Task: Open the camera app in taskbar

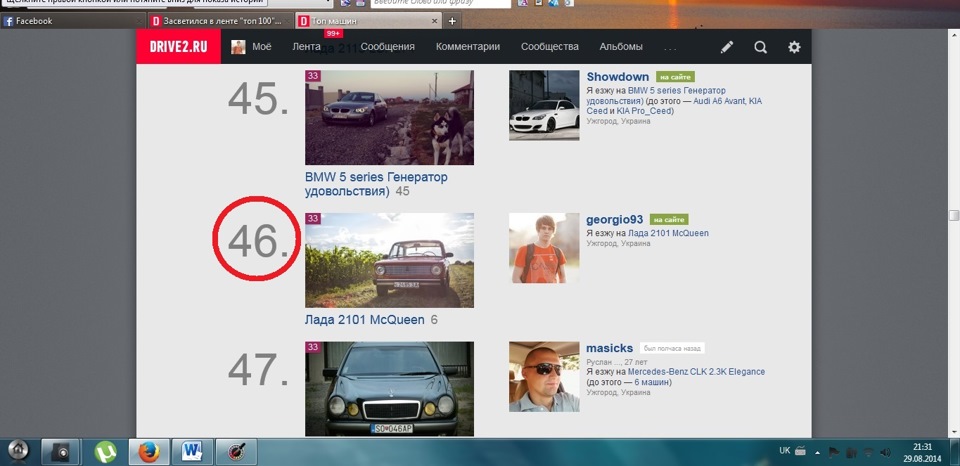Action: [60, 453]
